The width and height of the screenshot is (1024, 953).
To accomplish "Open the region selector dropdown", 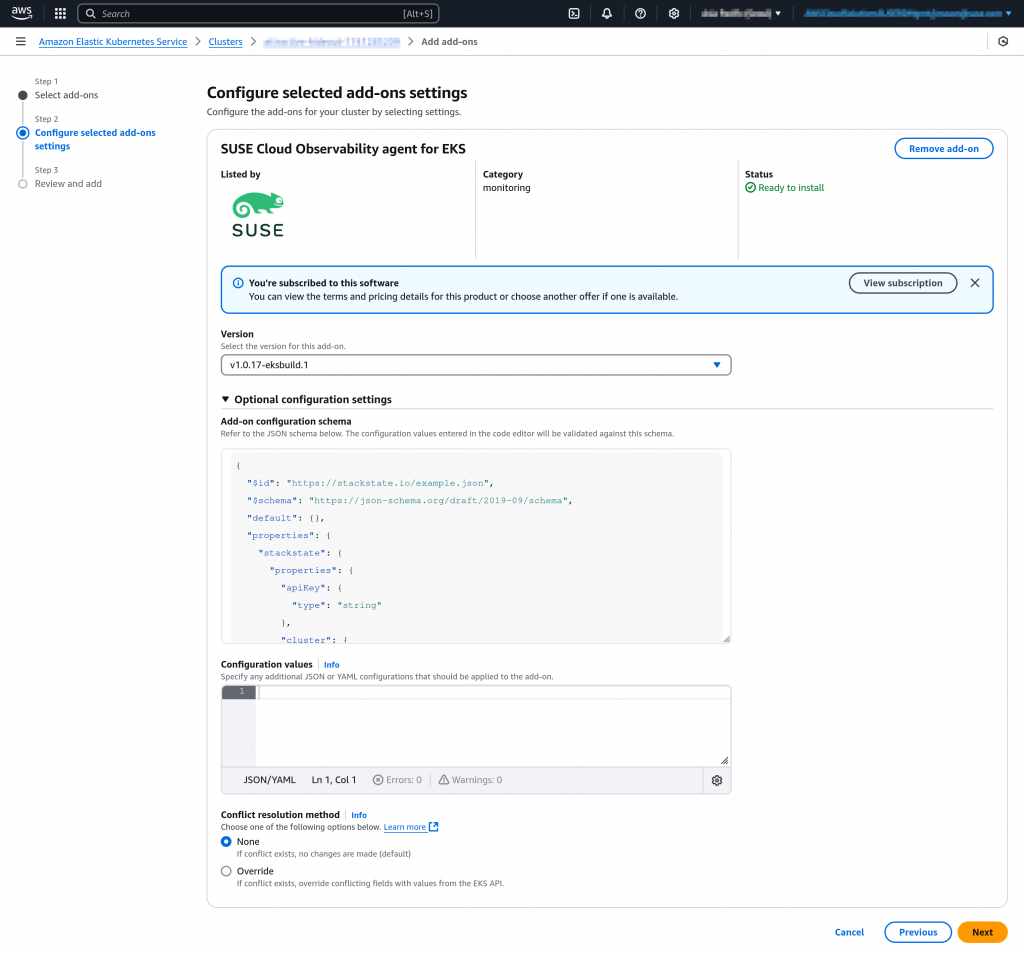I will pos(741,14).
